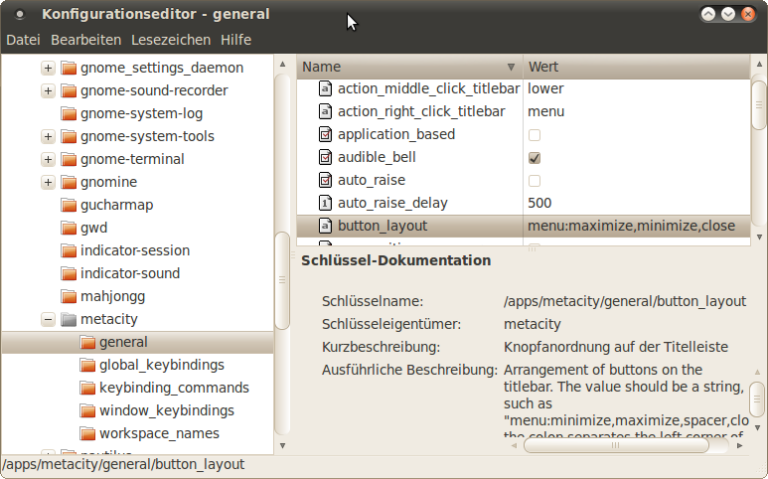The width and height of the screenshot is (768, 479).
Task: Expand the gnome_settings_daemon tree node
Action: 48,68
